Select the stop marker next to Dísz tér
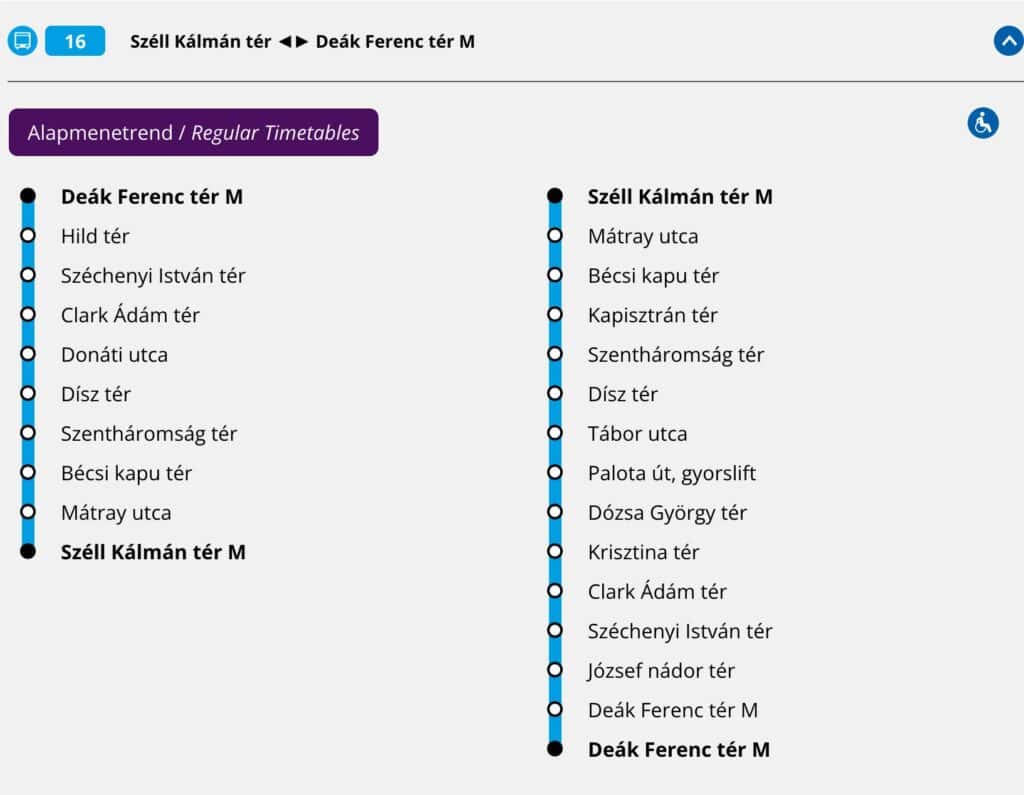The height and width of the screenshot is (795, 1024). click(28, 392)
